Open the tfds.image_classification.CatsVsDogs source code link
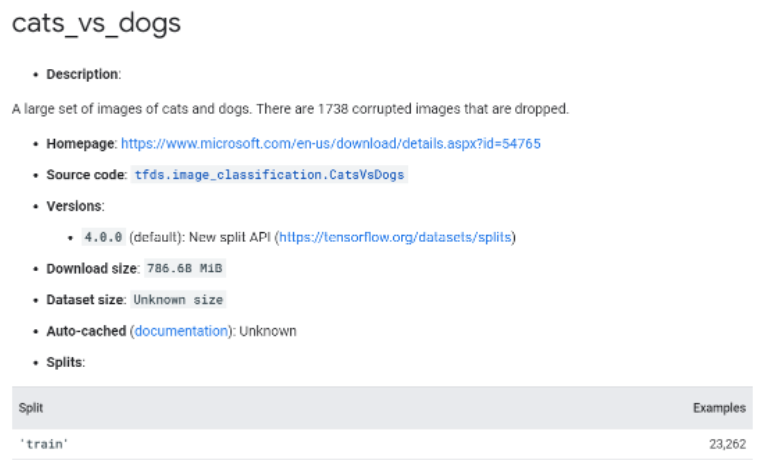 [x=269, y=175]
